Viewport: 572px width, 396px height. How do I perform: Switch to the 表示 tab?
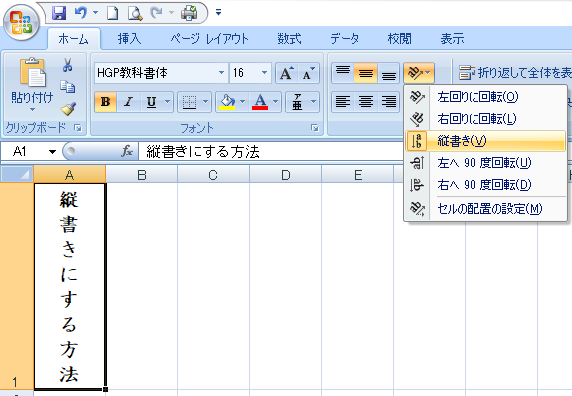(452, 39)
